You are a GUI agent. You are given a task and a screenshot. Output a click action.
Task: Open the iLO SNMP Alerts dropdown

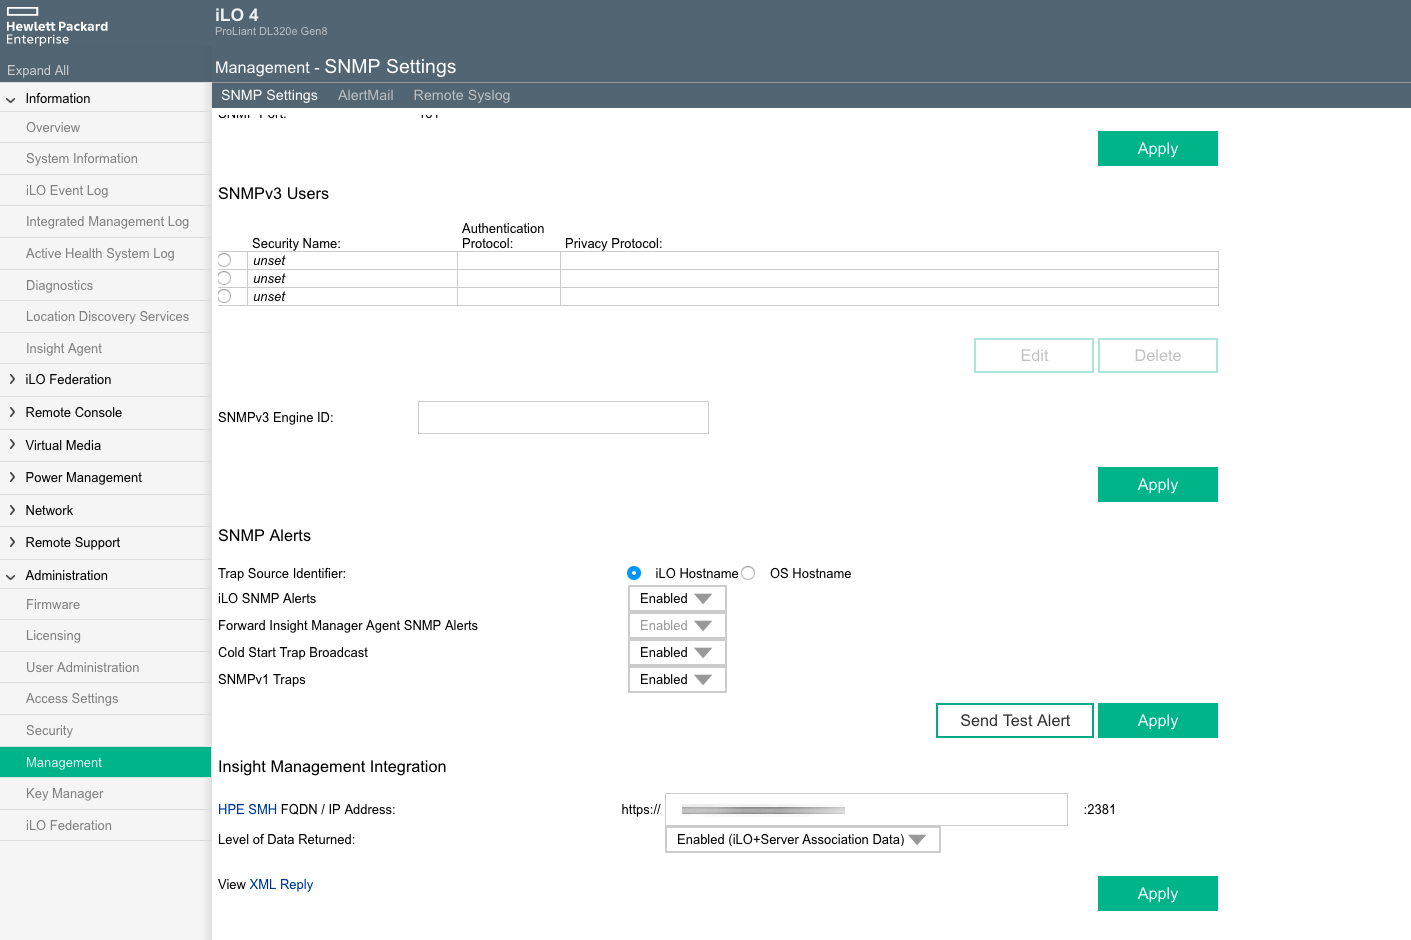click(677, 598)
